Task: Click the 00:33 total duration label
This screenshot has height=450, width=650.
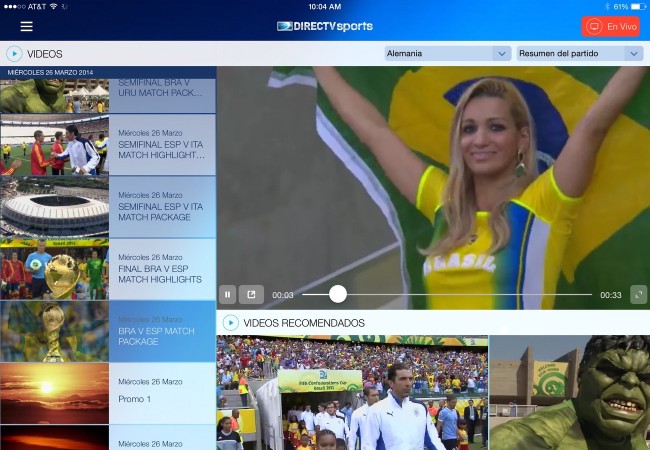Action: (611, 295)
